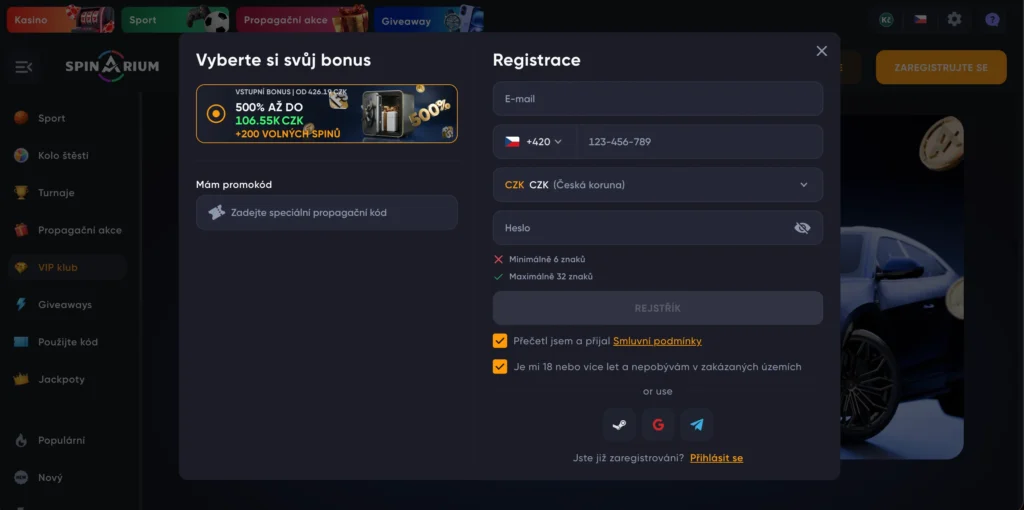1024x510 pixels.
Task: Open the +420 phone country code dropdown
Action: pyautogui.click(x=534, y=142)
